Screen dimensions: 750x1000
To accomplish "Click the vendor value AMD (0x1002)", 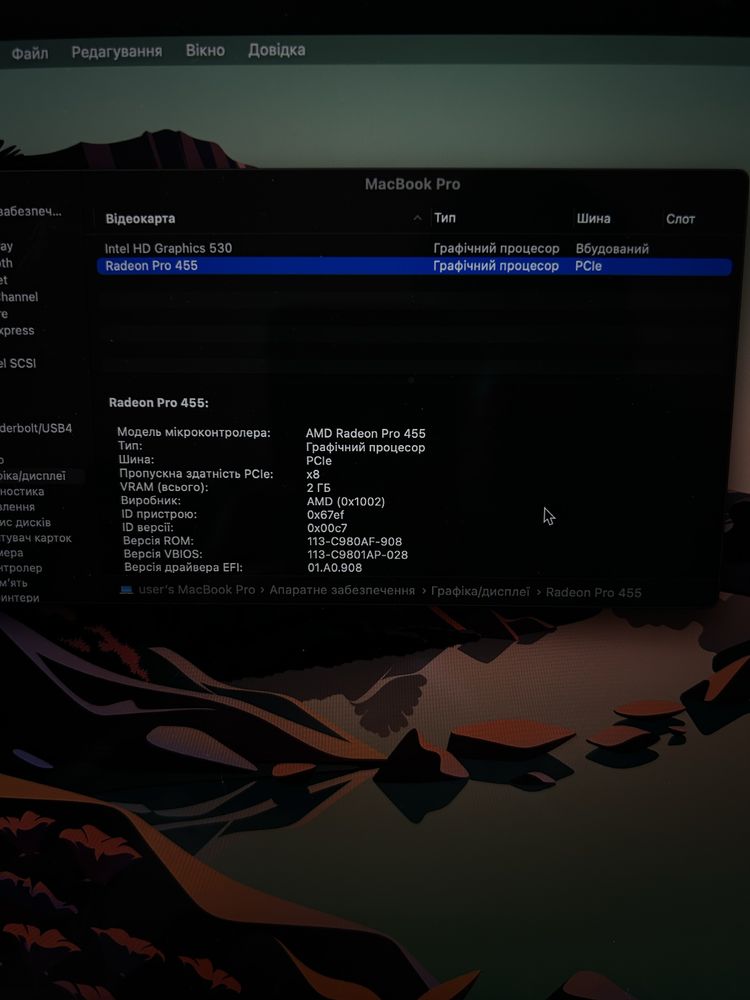I will [346, 502].
